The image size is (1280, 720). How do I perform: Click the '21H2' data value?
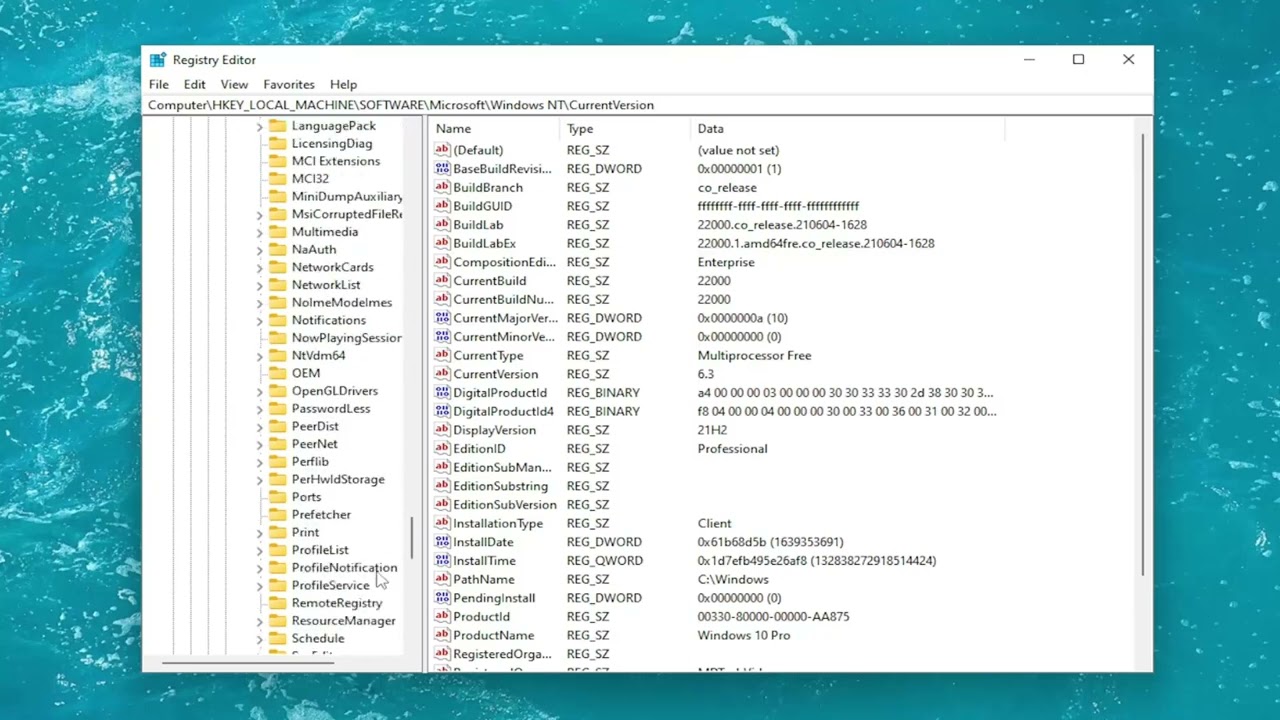point(712,430)
